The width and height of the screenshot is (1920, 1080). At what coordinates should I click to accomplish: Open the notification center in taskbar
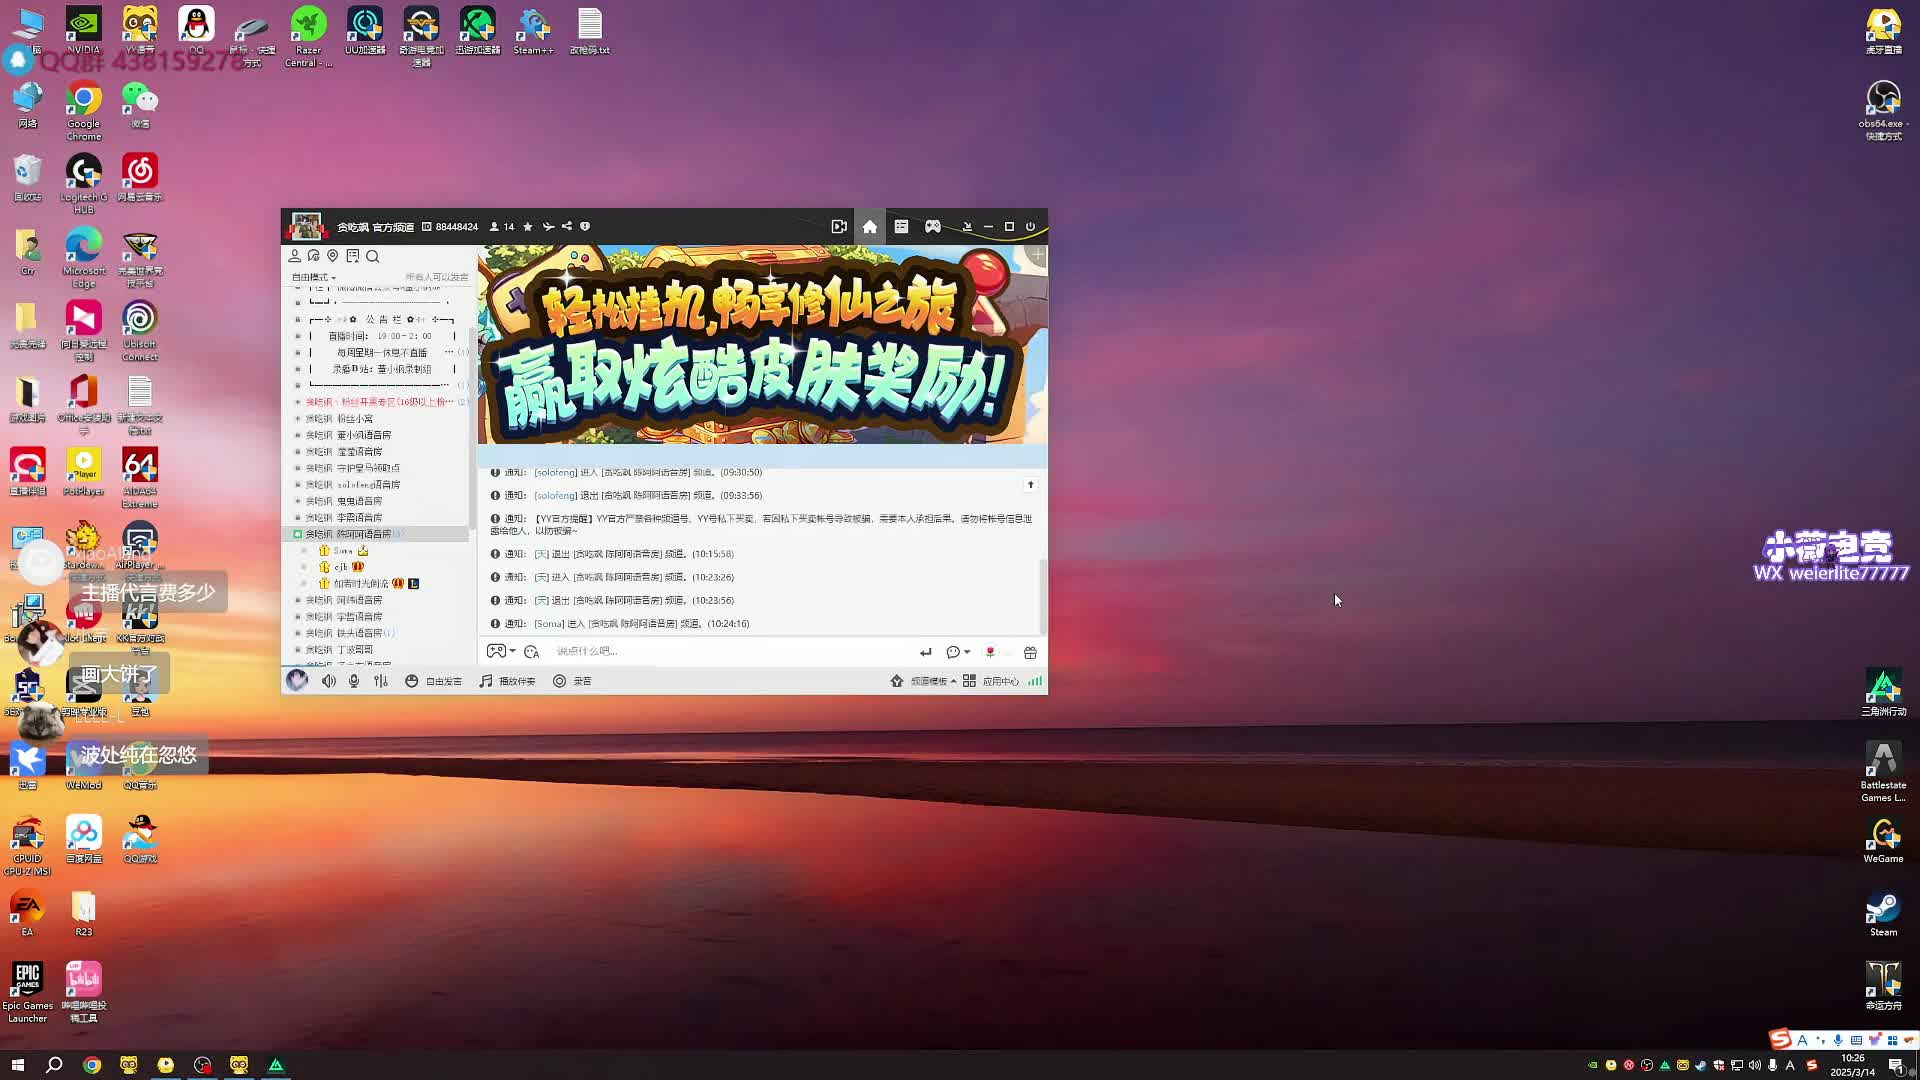click(x=1895, y=1065)
